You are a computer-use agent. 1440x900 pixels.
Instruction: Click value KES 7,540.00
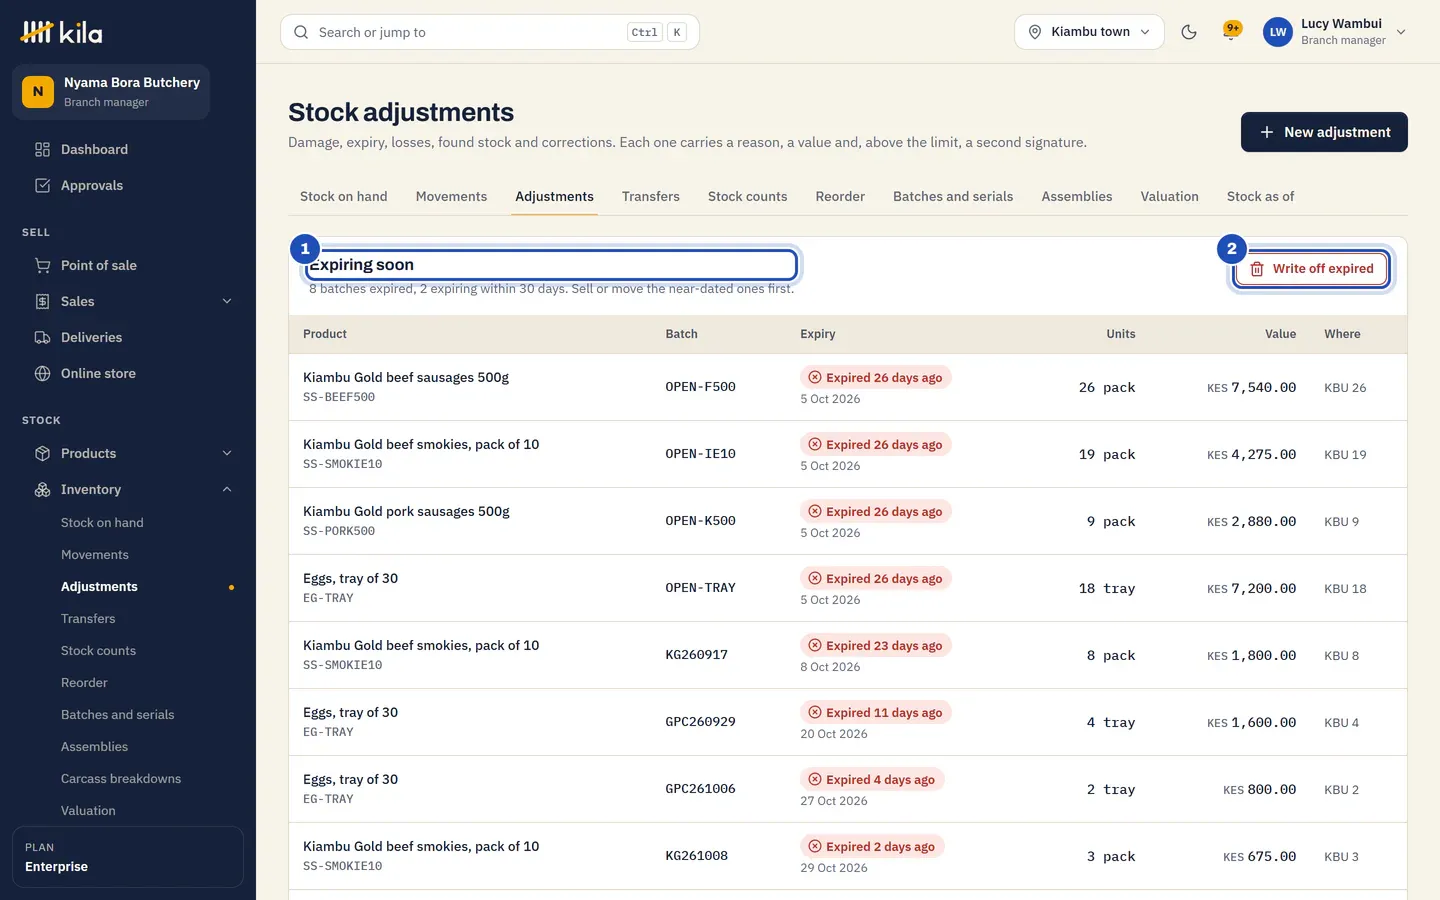[1251, 387]
